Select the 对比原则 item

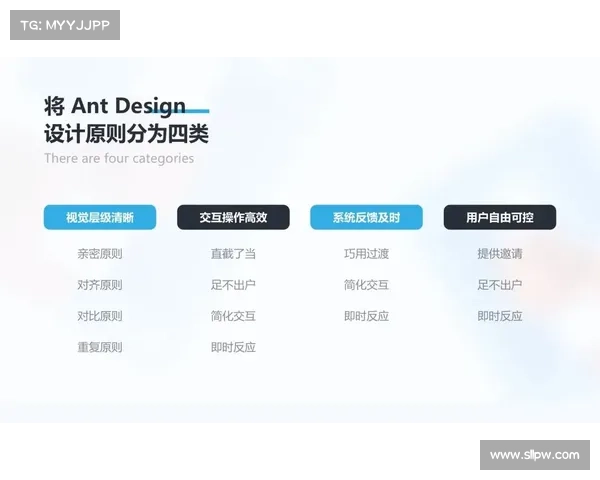click(100, 316)
